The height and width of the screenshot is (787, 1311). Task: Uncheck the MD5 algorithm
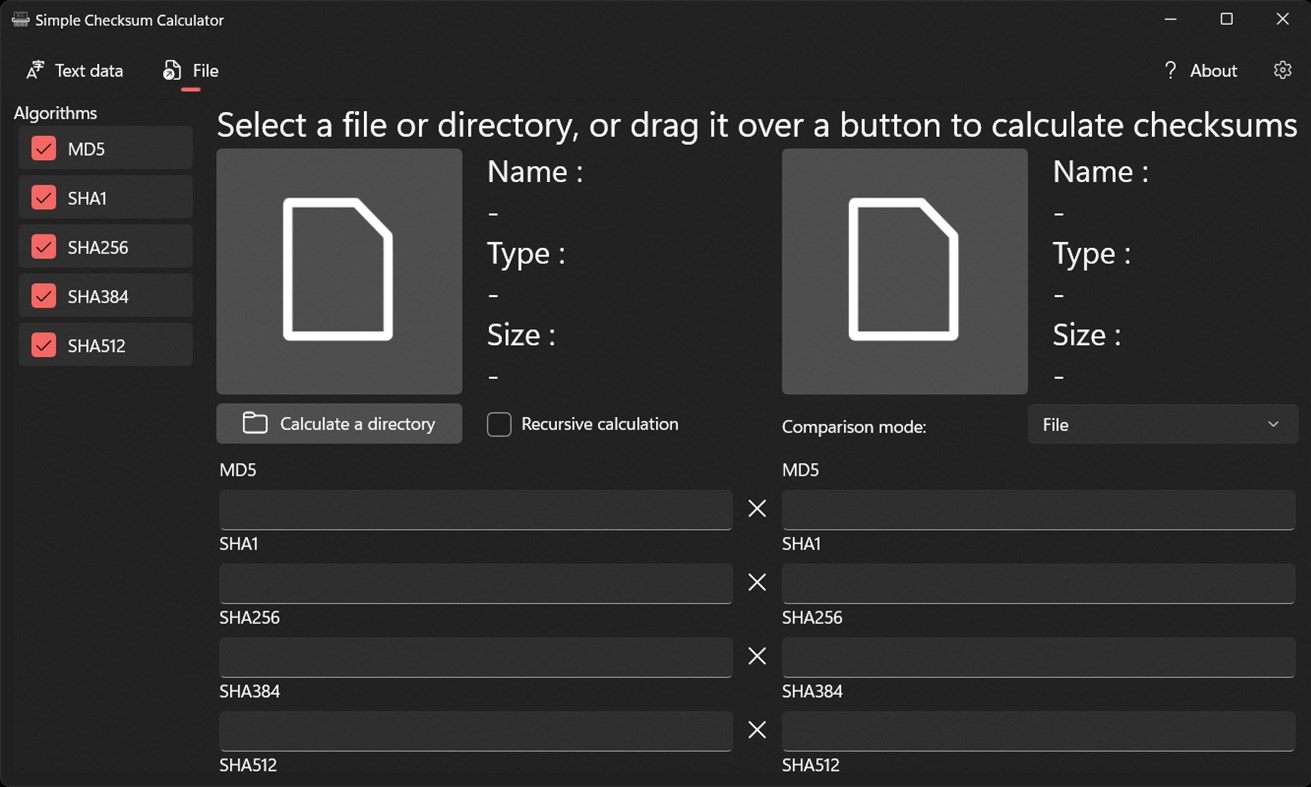click(x=44, y=147)
